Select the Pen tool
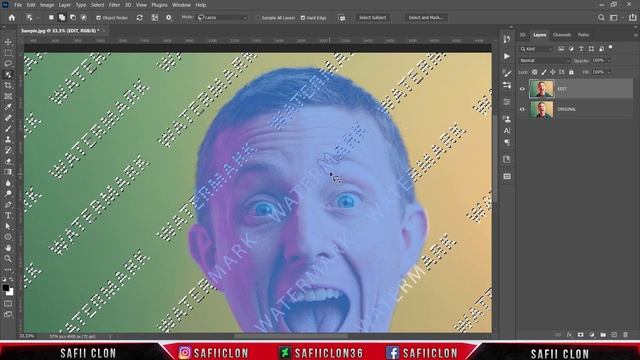Screen dimensions: 640x360 coord(8,204)
